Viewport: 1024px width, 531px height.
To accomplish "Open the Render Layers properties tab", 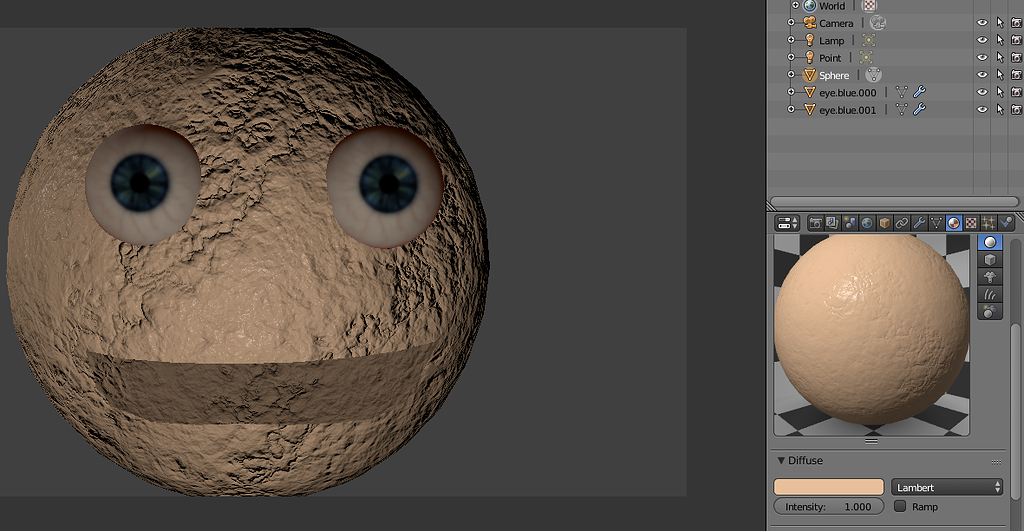I will (x=833, y=223).
